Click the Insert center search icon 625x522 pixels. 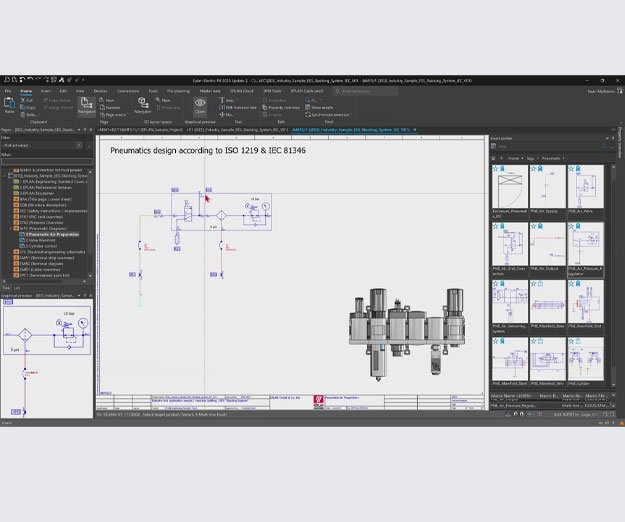494,147
